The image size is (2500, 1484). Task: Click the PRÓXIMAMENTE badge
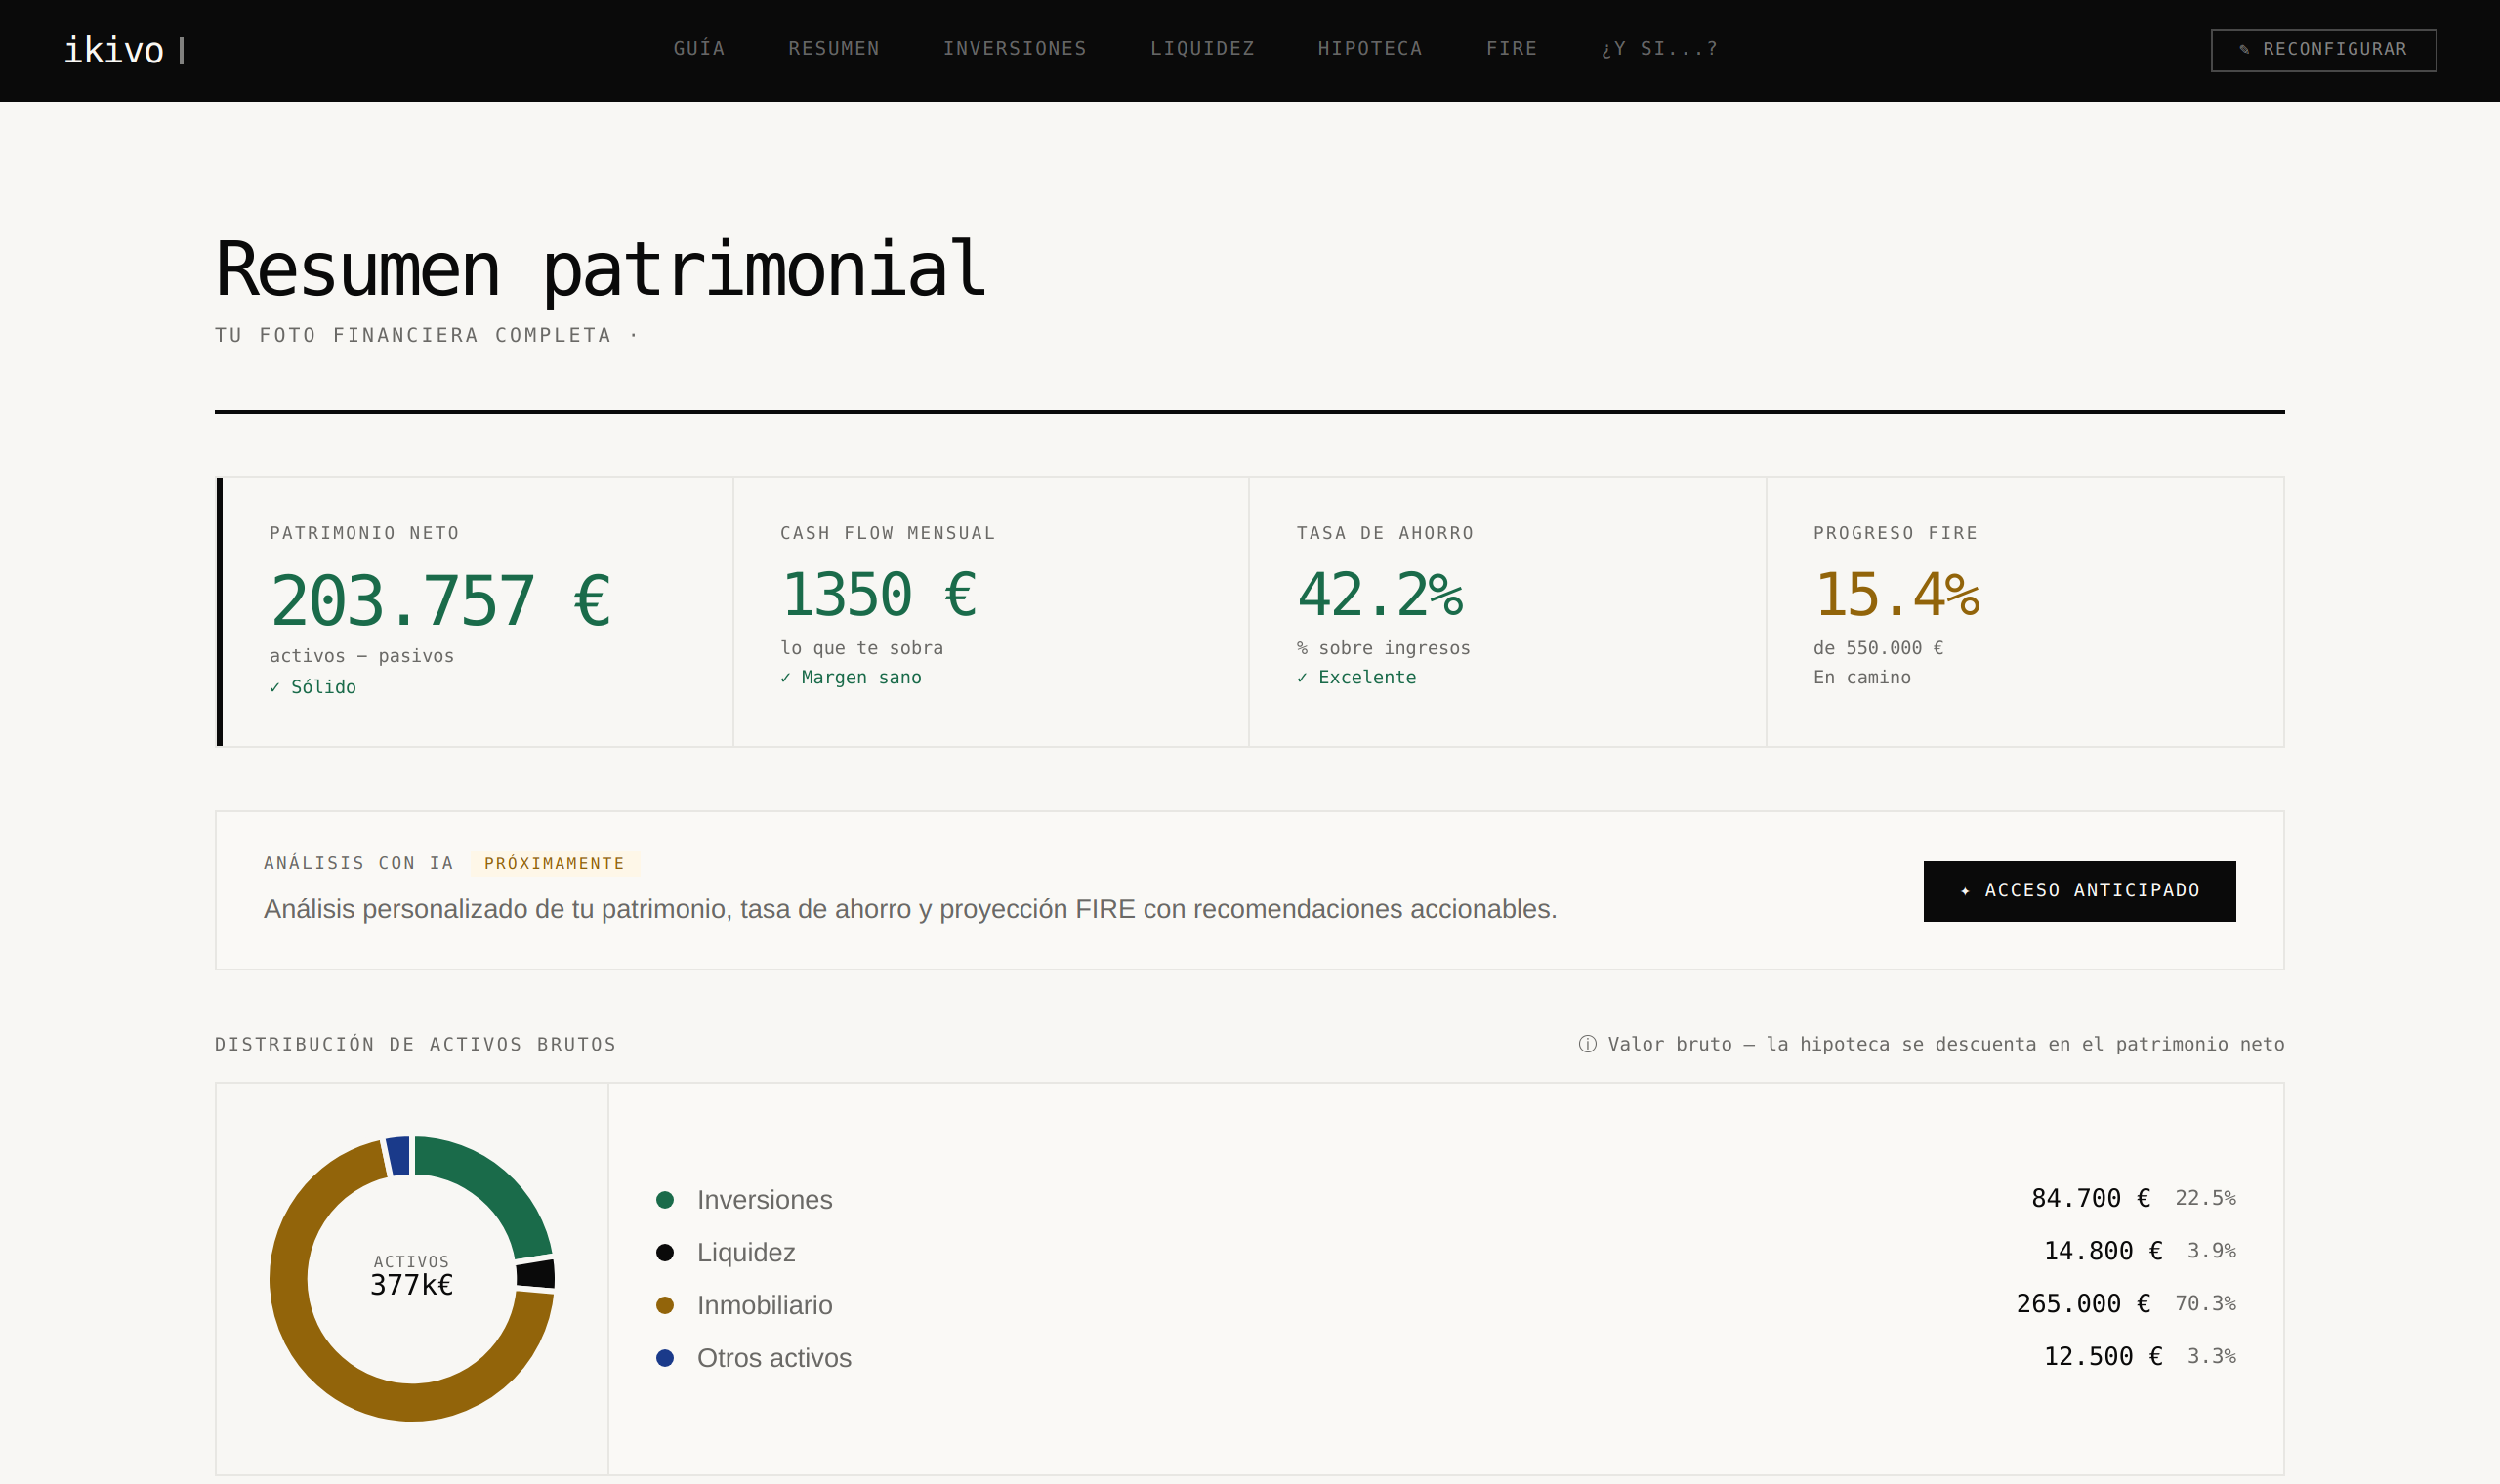554,863
